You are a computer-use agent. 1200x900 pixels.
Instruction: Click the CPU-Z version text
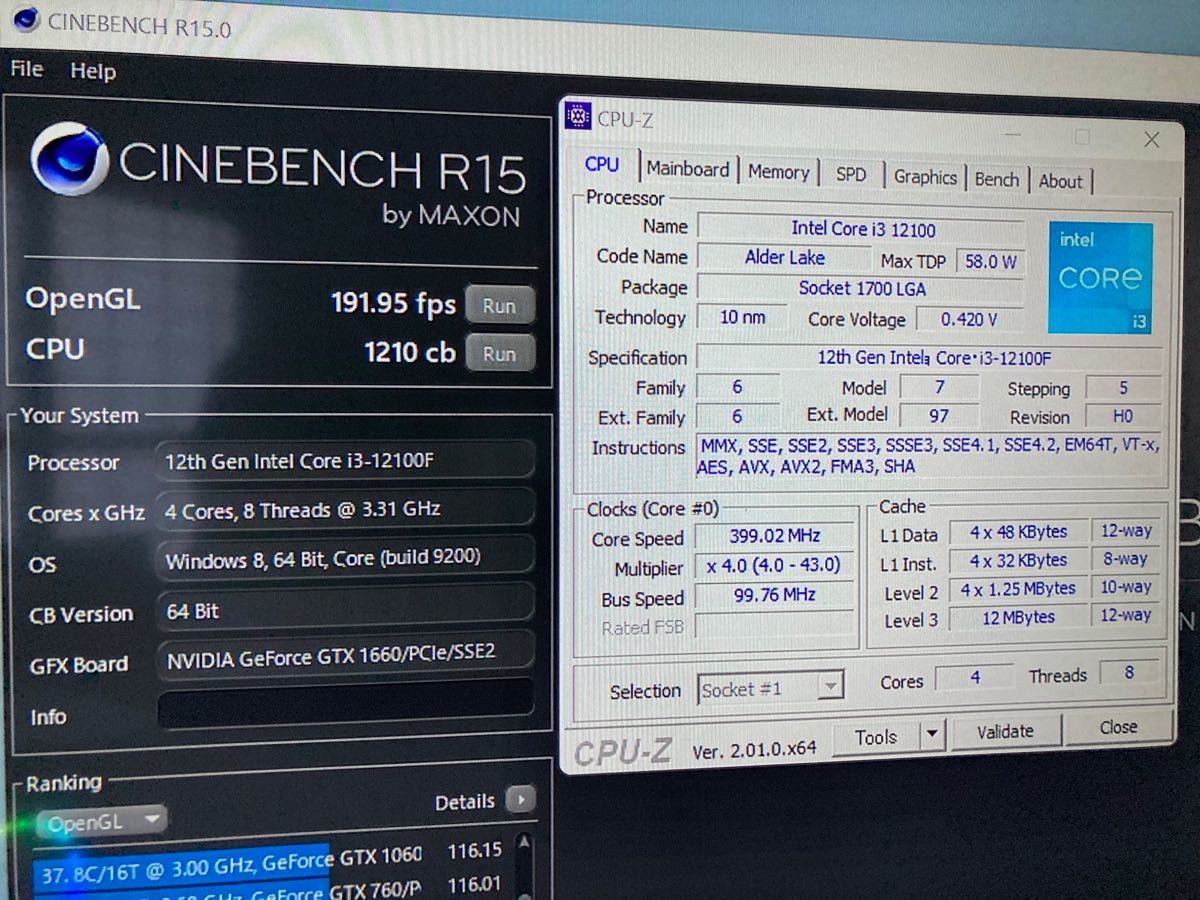(x=754, y=750)
